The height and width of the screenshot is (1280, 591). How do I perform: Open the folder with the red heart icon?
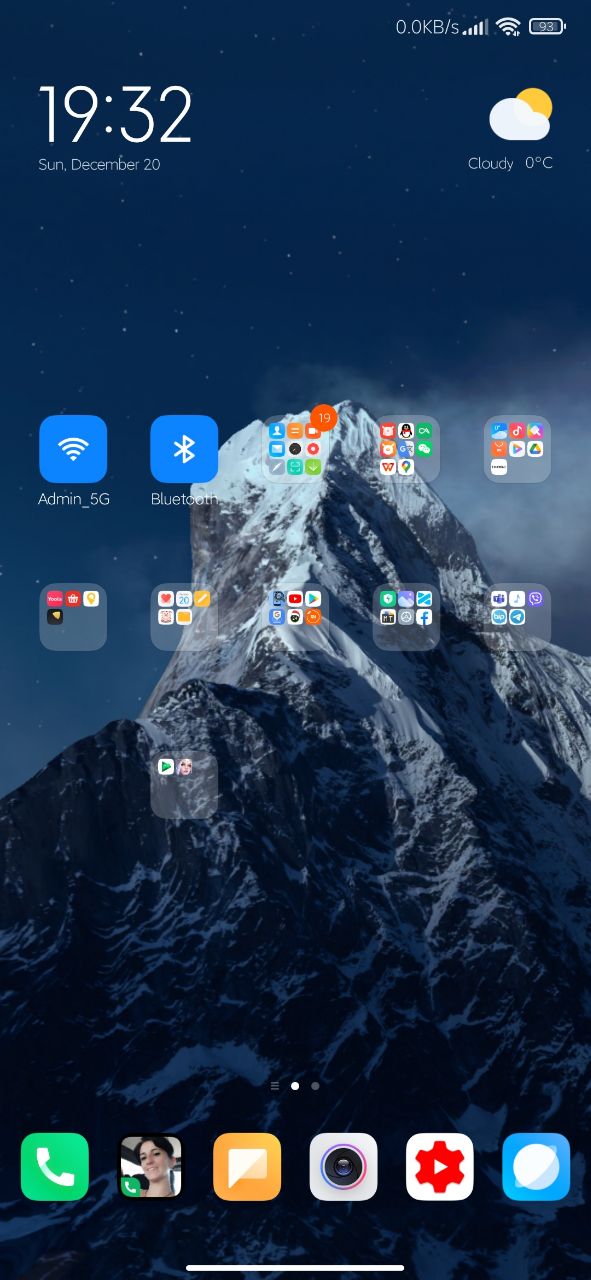click(x=184, y=617)
